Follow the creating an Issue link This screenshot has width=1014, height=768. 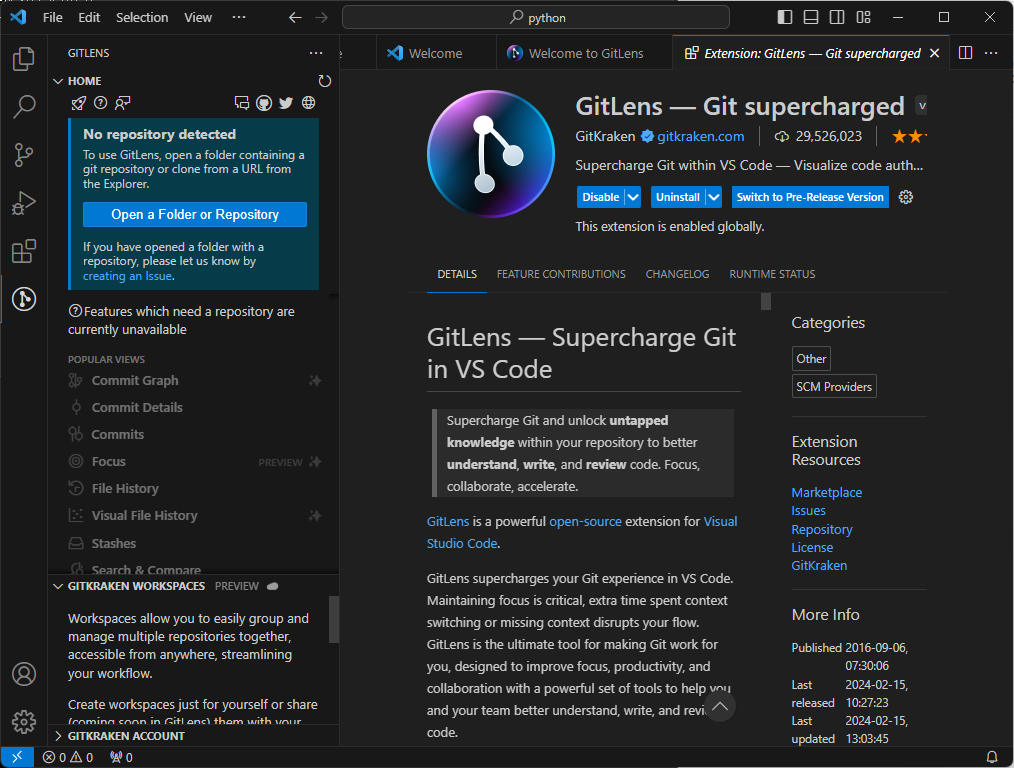pyautogui.click(x=127, y=276)
